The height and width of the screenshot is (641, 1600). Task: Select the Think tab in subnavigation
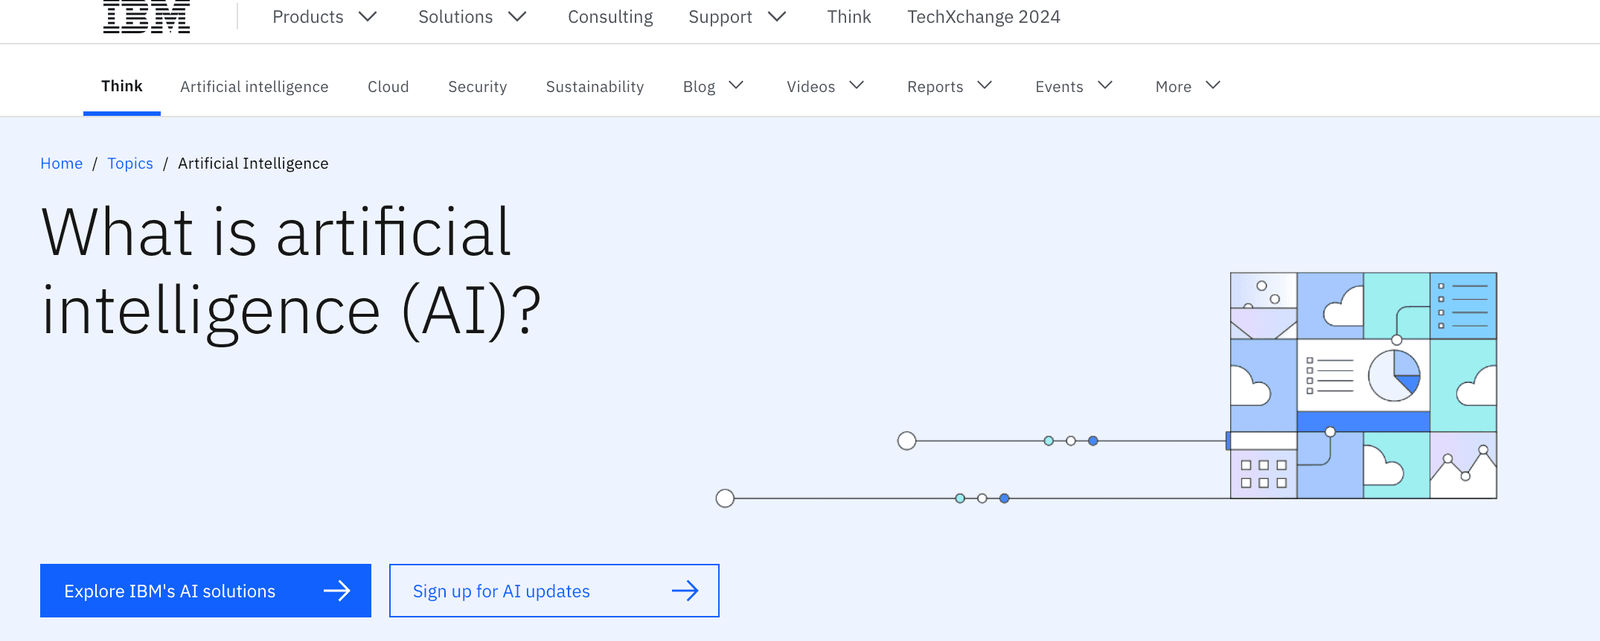[x=122, y=86]
